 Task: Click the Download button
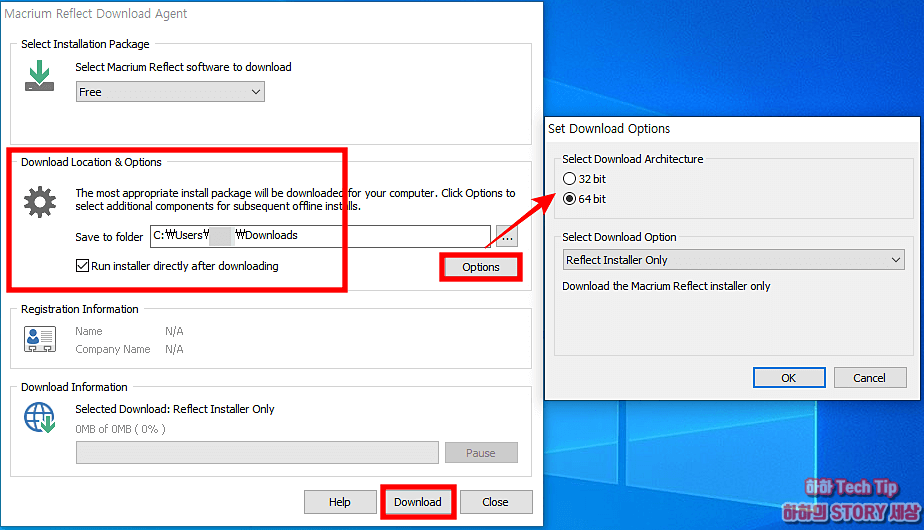(418, 502)
